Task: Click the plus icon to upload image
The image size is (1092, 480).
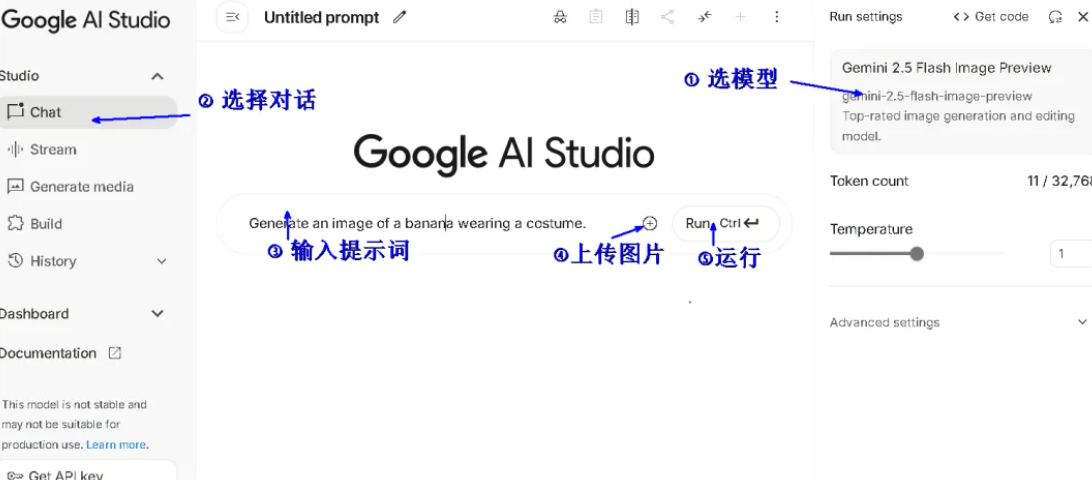Action: point(650,223)
